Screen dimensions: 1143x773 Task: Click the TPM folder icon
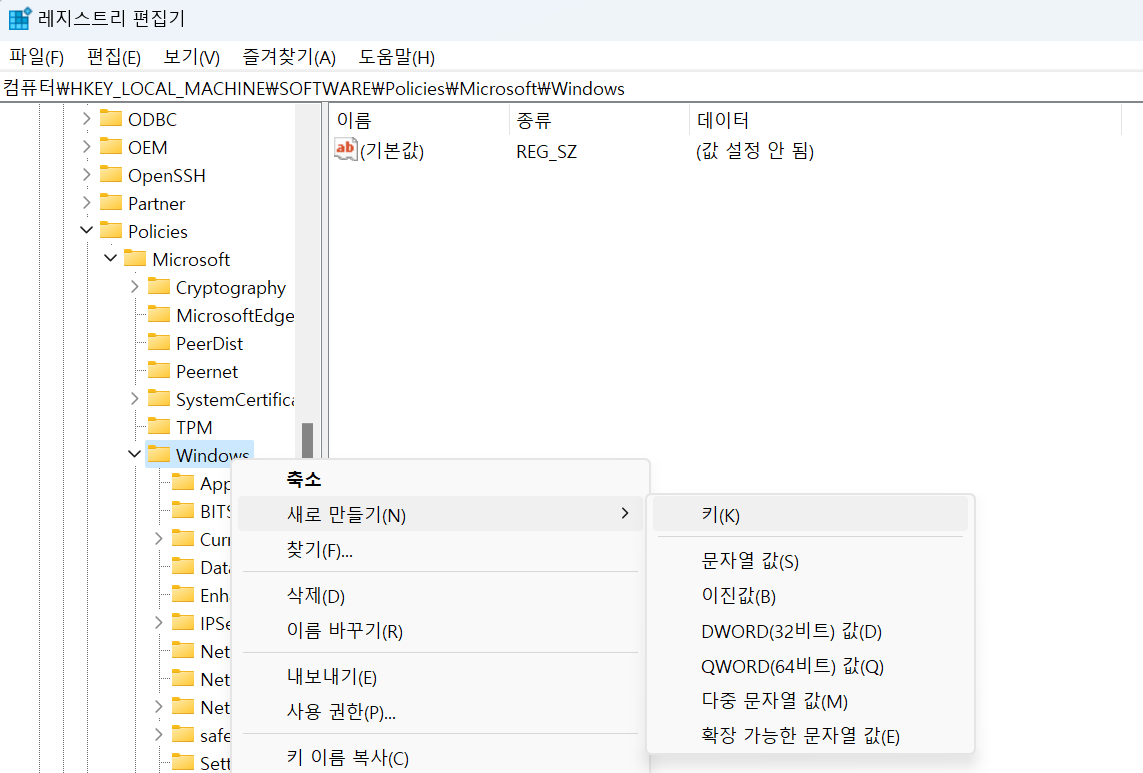pos(159,426)
